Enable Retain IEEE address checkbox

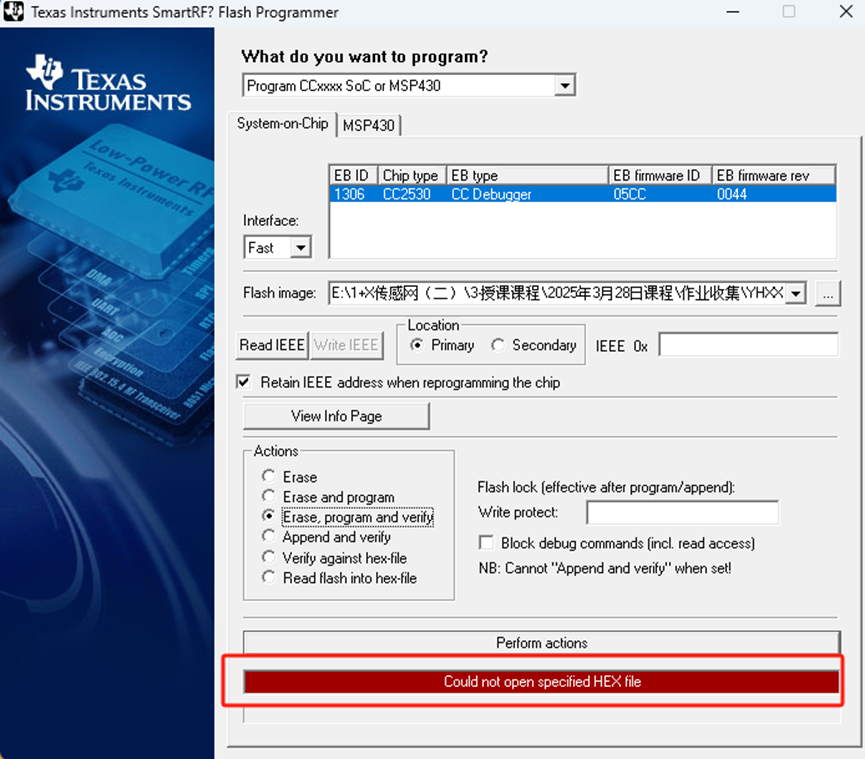[243, 382]
